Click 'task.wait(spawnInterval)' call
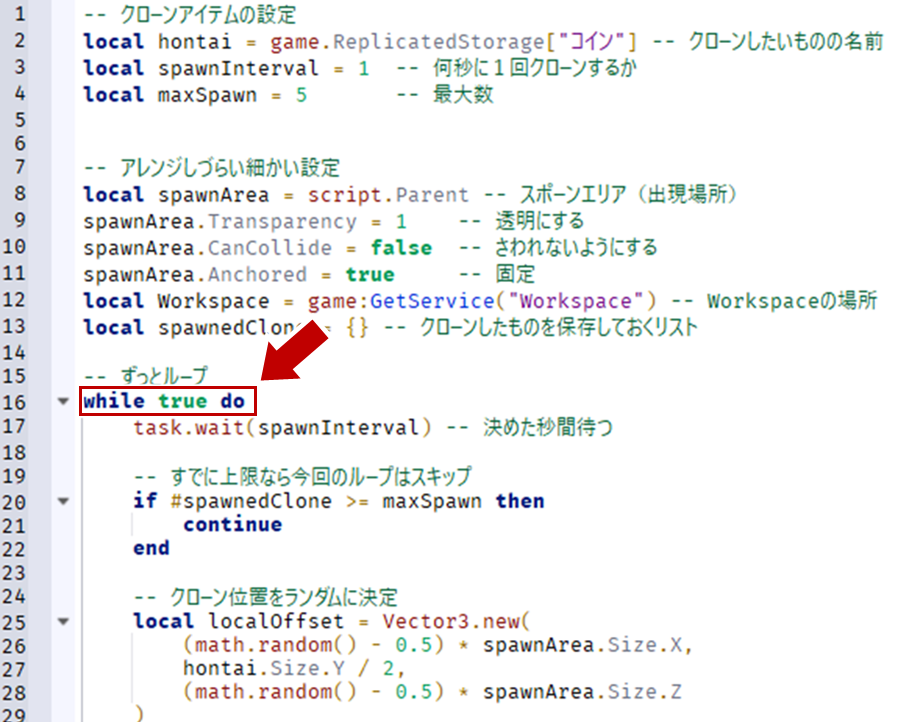This screenshot has height=722, width=909. tap(282, 428)
